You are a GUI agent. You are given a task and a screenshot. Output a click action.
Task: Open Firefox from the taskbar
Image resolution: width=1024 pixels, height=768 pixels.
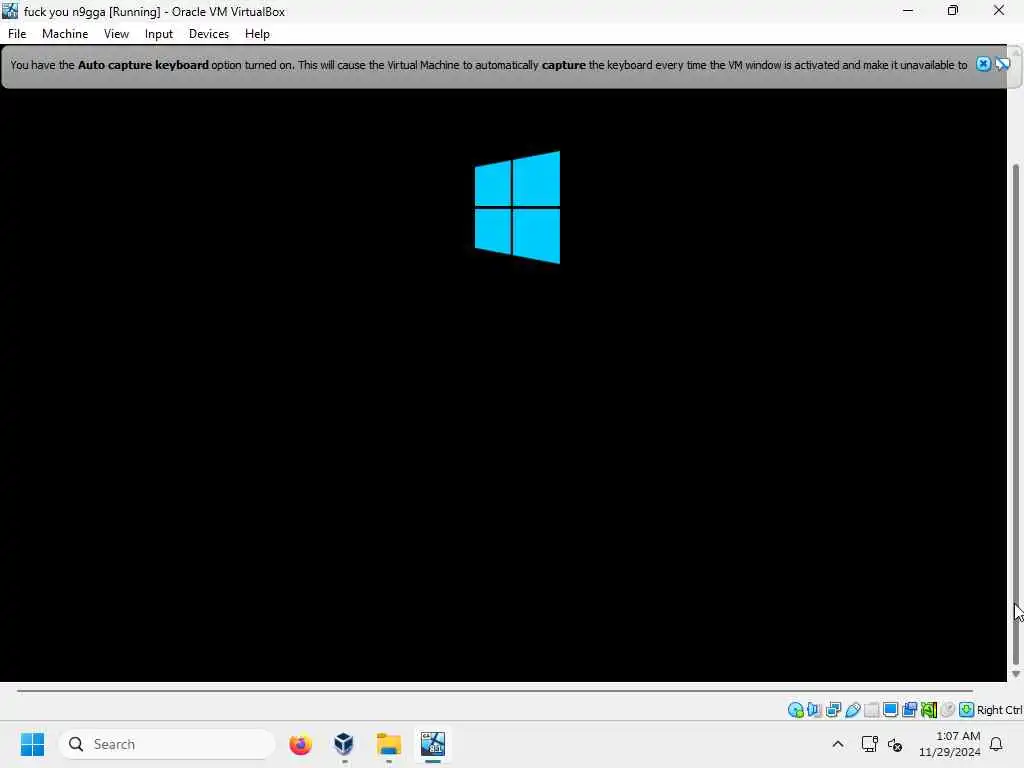tap(300, 744)
